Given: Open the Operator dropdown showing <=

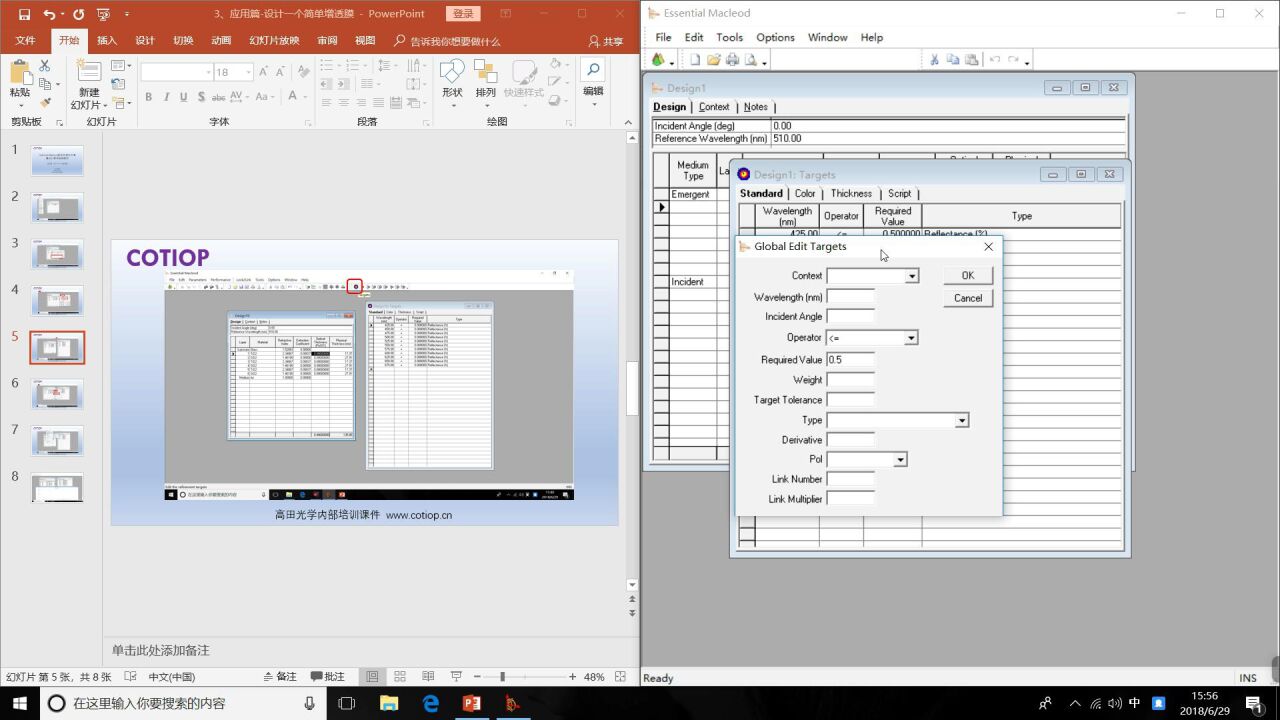Looking at the screenshot, I should tap(911, 338).
